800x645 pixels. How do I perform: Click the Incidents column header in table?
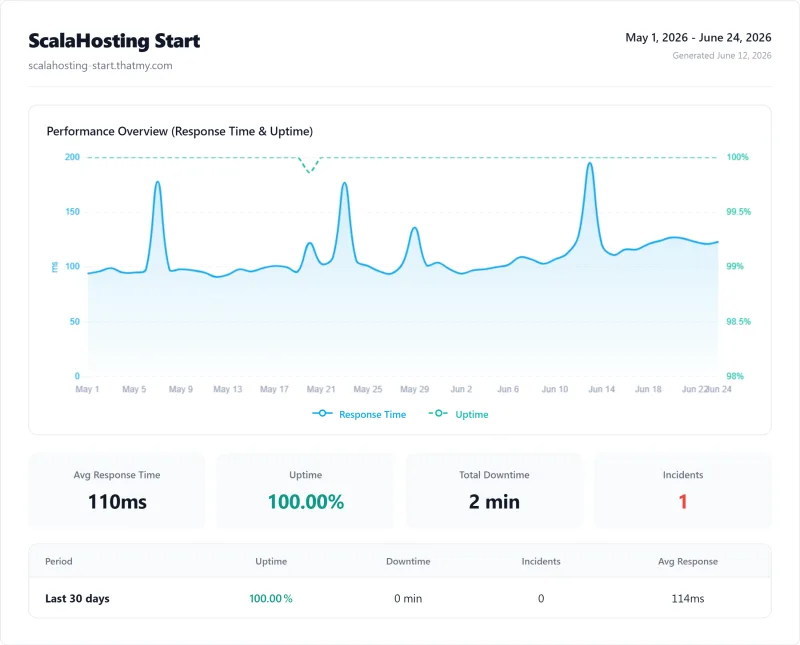click(541, 561)
